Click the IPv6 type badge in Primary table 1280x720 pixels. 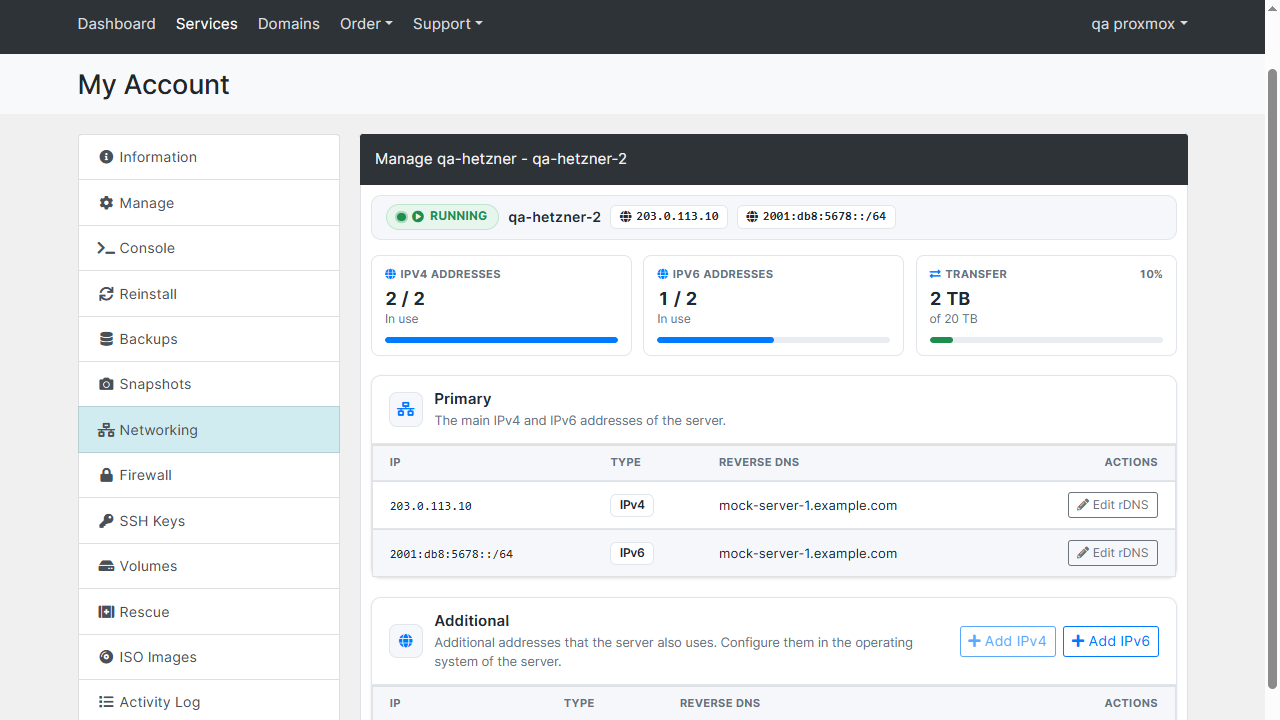coord(632,553)
